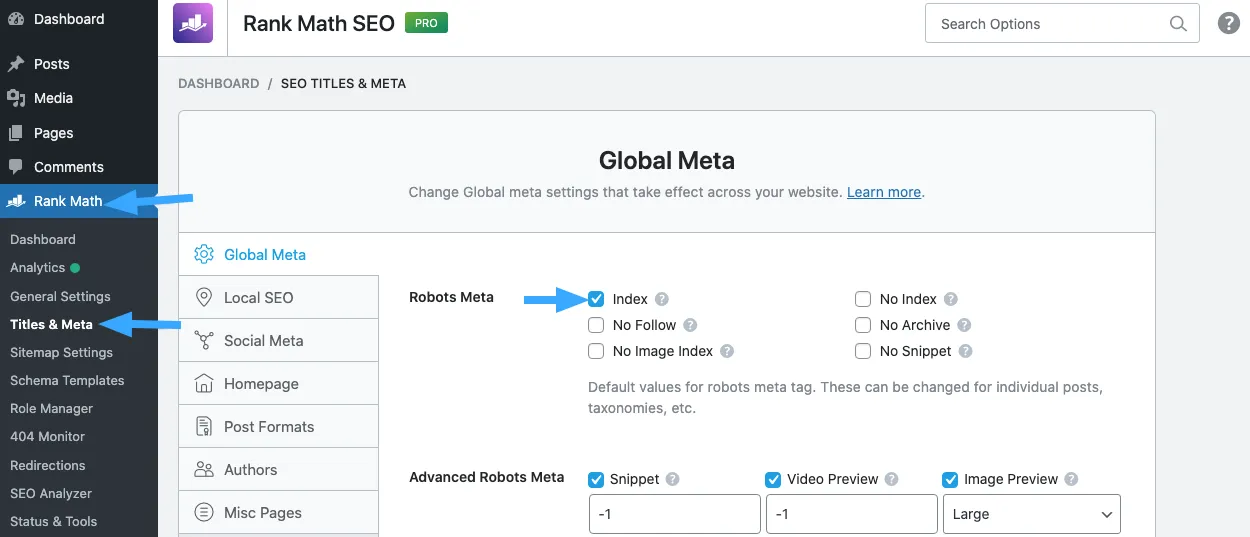Click help icon next to Index checkbox
The image size is (1250, 537).
coord(662,299)
